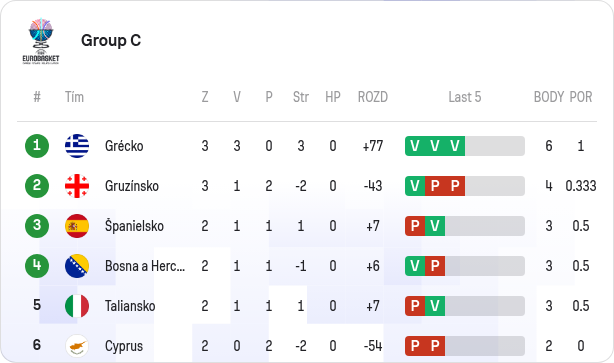
Task: Click Gruzínsko's first green V result
Action: point(415,186)
